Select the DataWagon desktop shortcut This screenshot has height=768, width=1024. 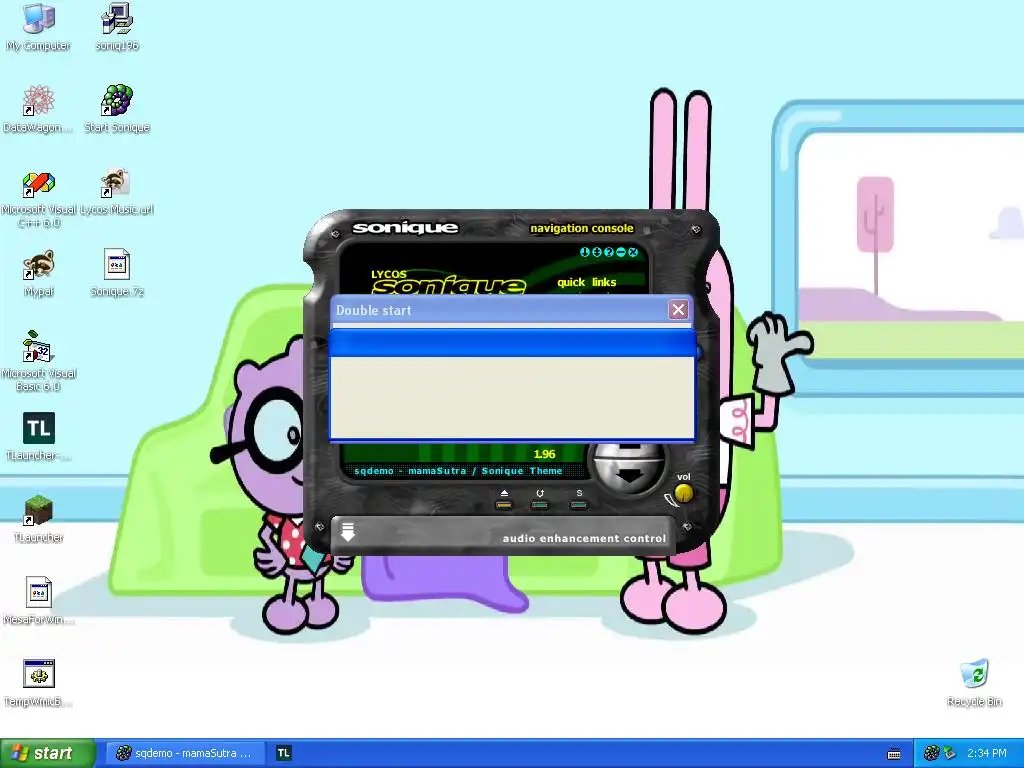[x=38, y=109]
